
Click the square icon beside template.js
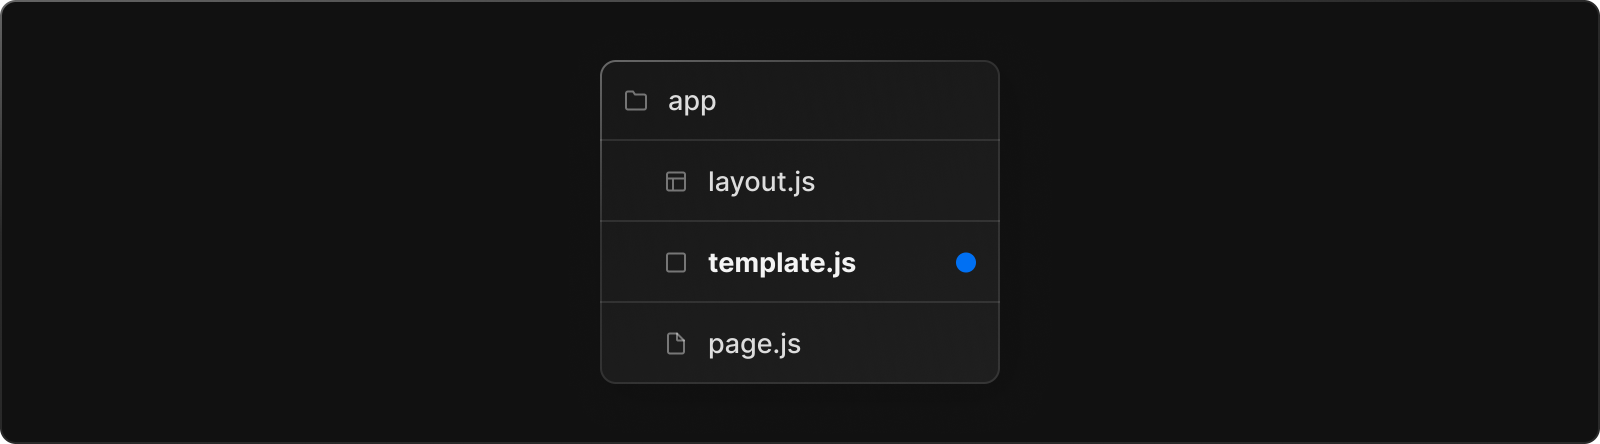click(676, 263)
